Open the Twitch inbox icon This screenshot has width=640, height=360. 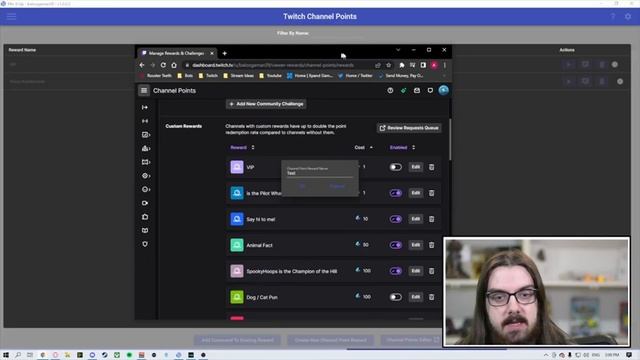click(x=417, y=91)
